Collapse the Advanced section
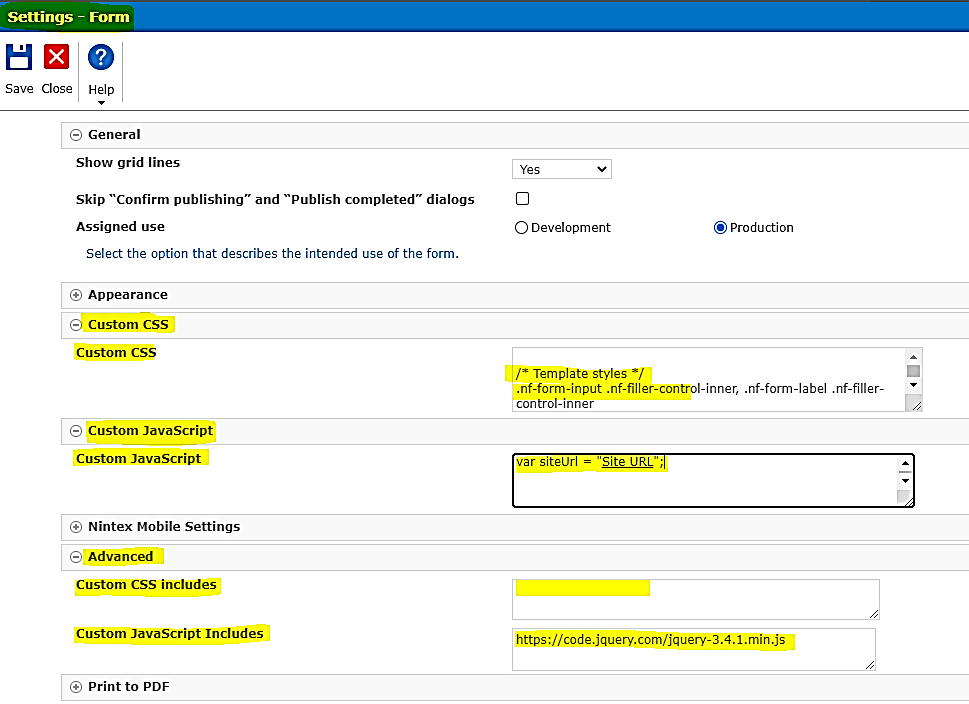The image size is (969, 704). click(75, 557)
